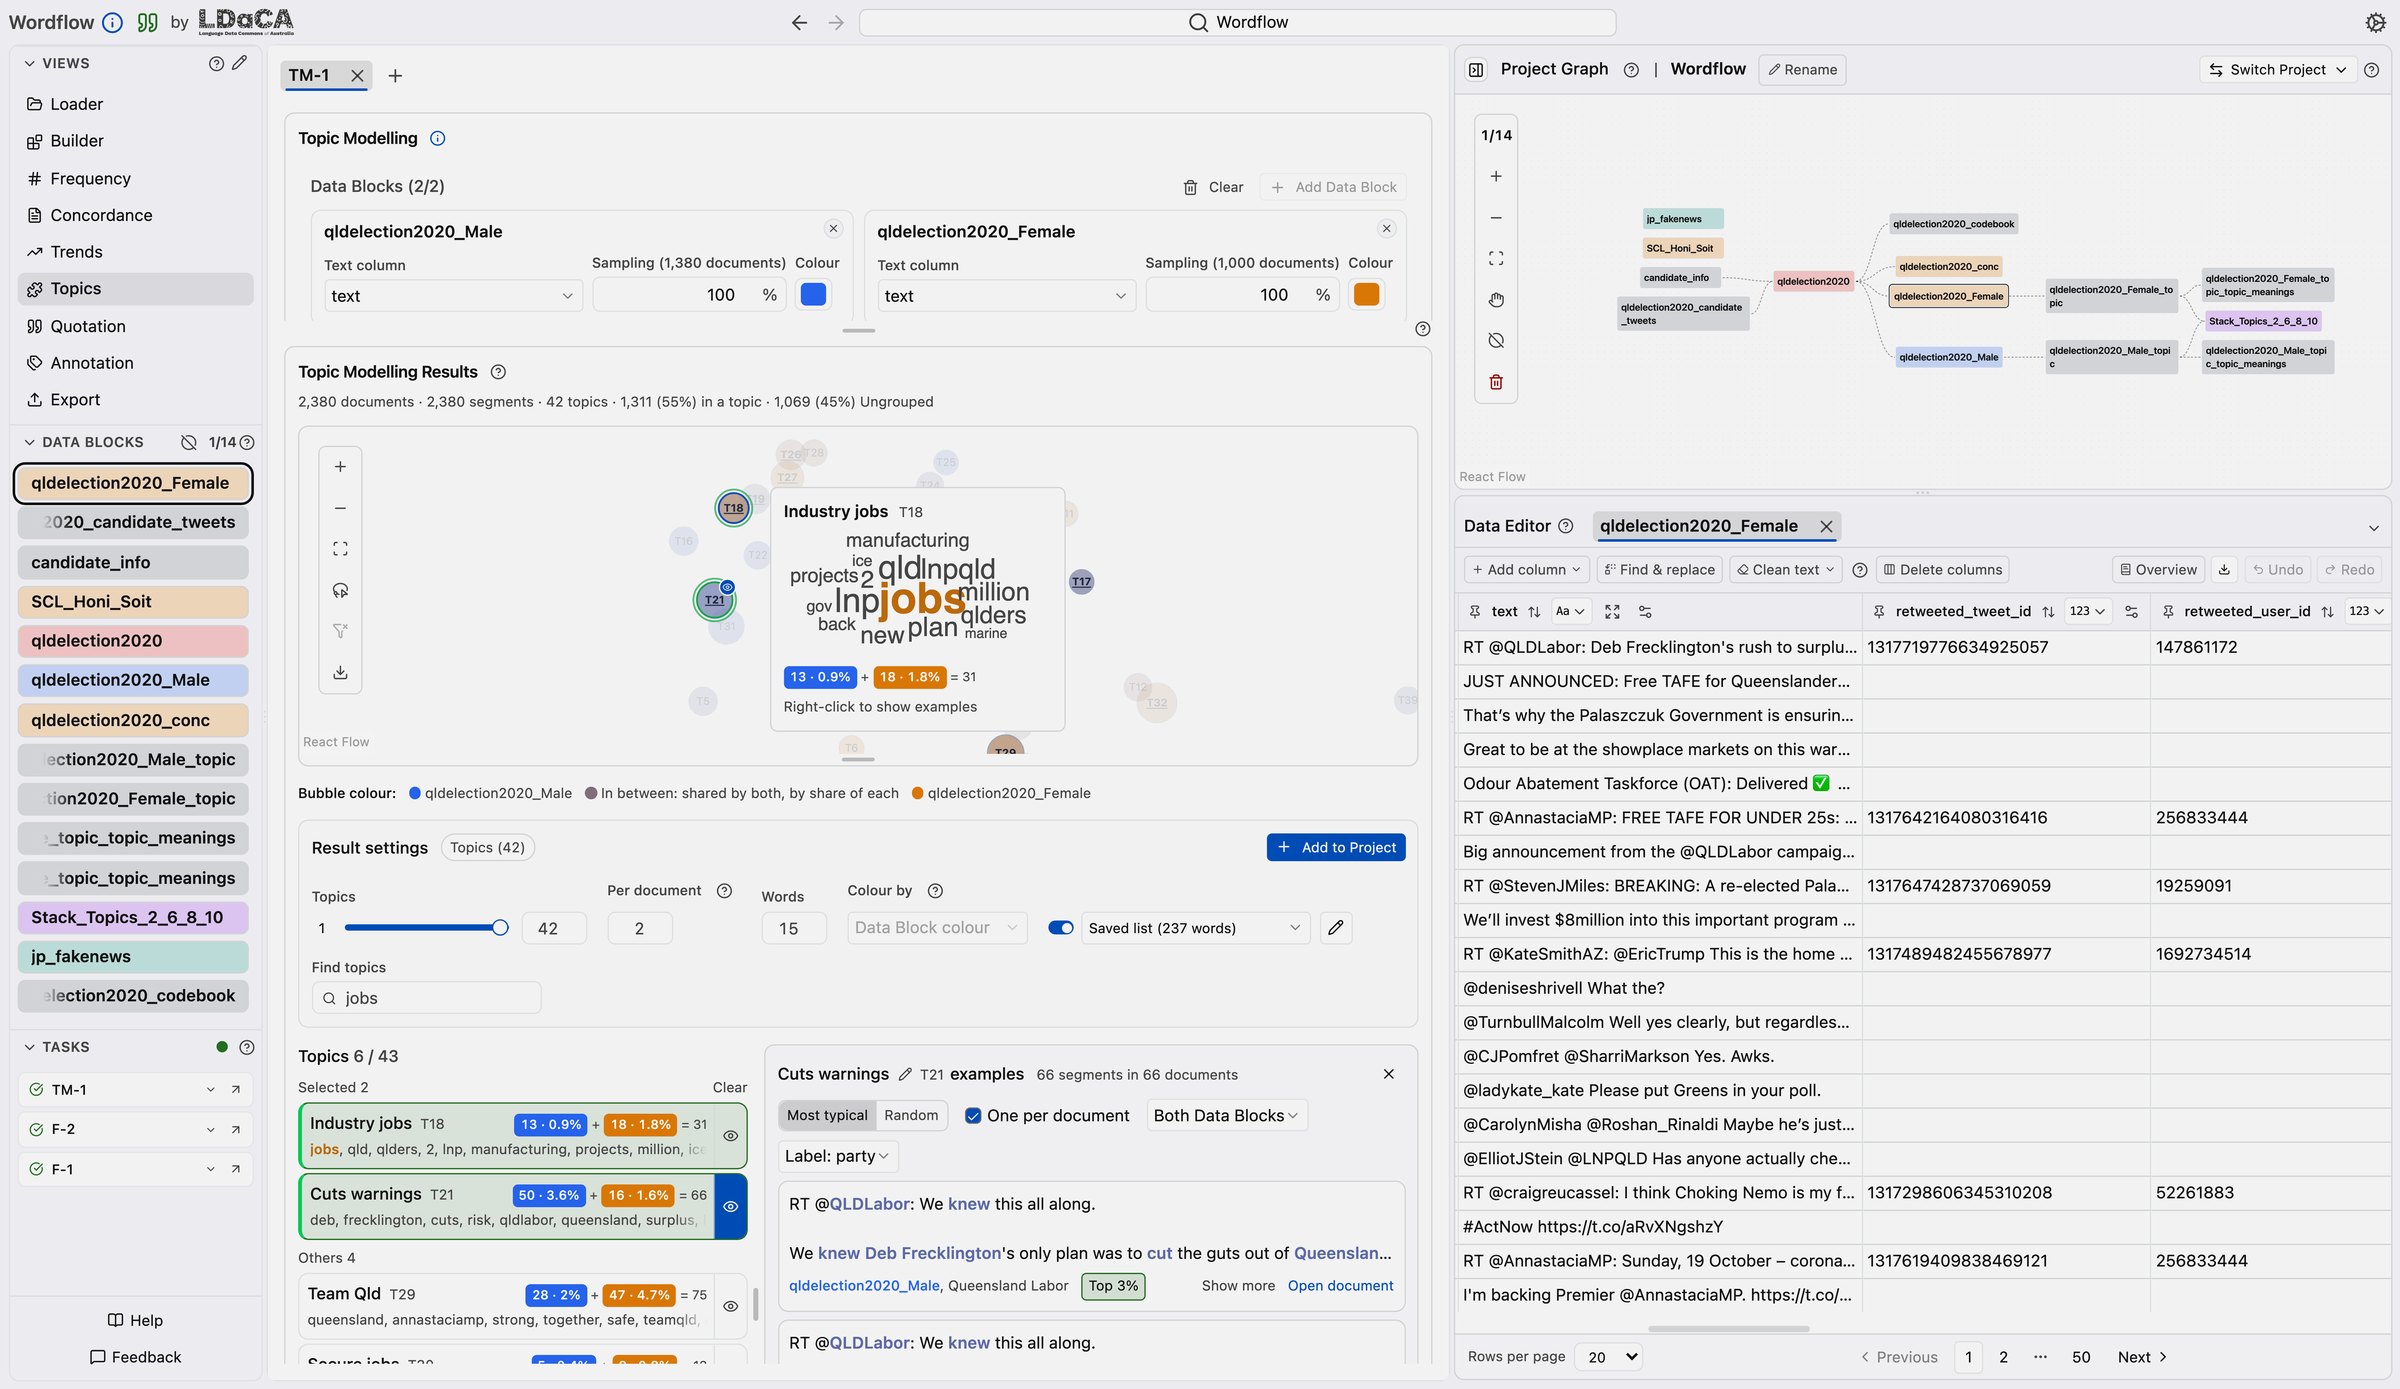Click the edit views pencil icon
Viewport: 2400px width, 1389px height.
[x=239, y=63]
